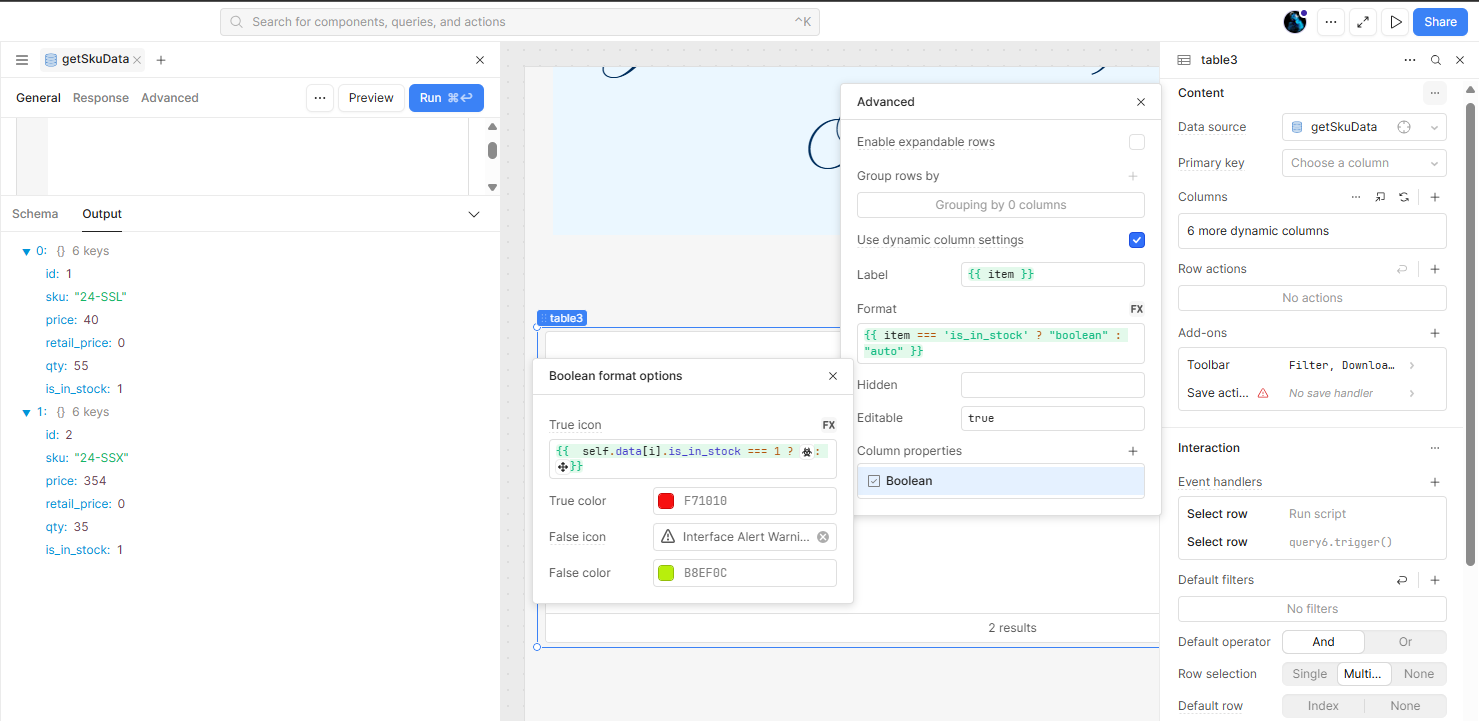Image resolution: width=1479 pixels, height=721 pixels.
Task: Clear the False icon selection
Action: [x=823, y=537]
